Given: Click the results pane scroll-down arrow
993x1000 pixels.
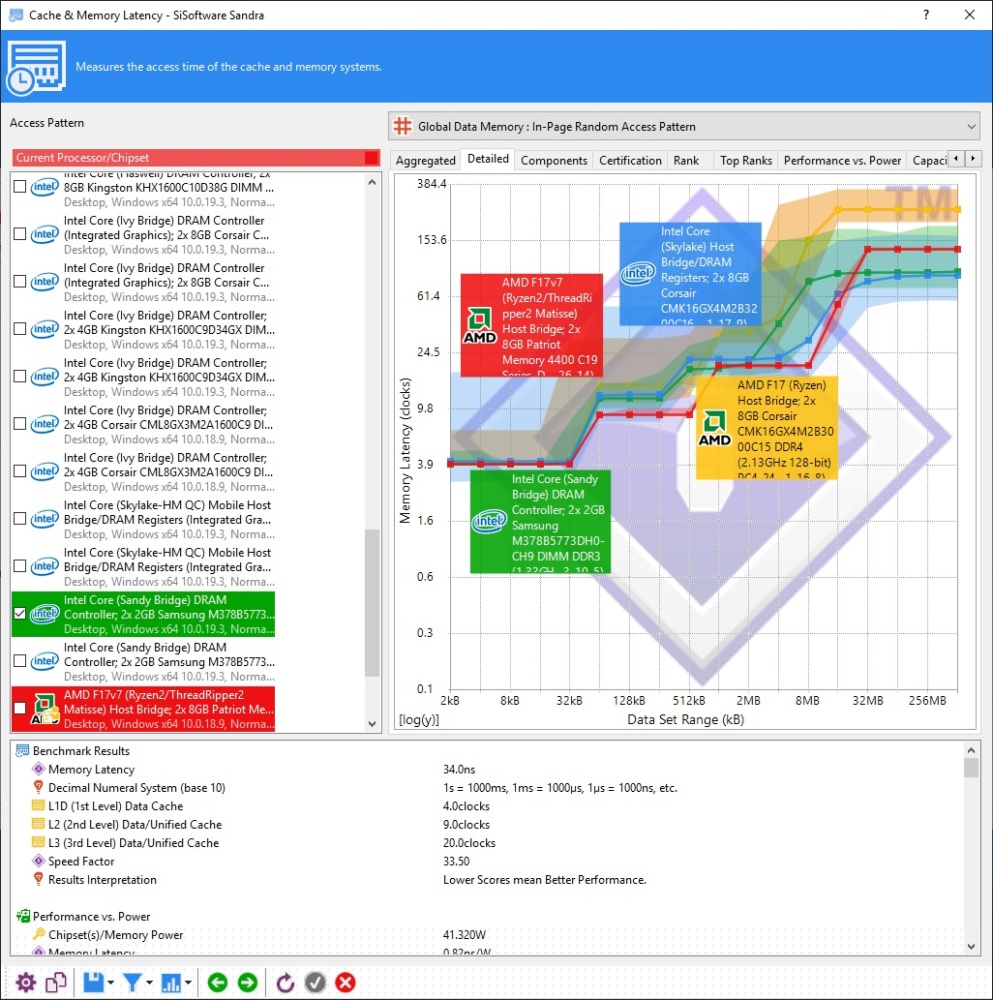Looking at the screenshot, I should 971,947.
